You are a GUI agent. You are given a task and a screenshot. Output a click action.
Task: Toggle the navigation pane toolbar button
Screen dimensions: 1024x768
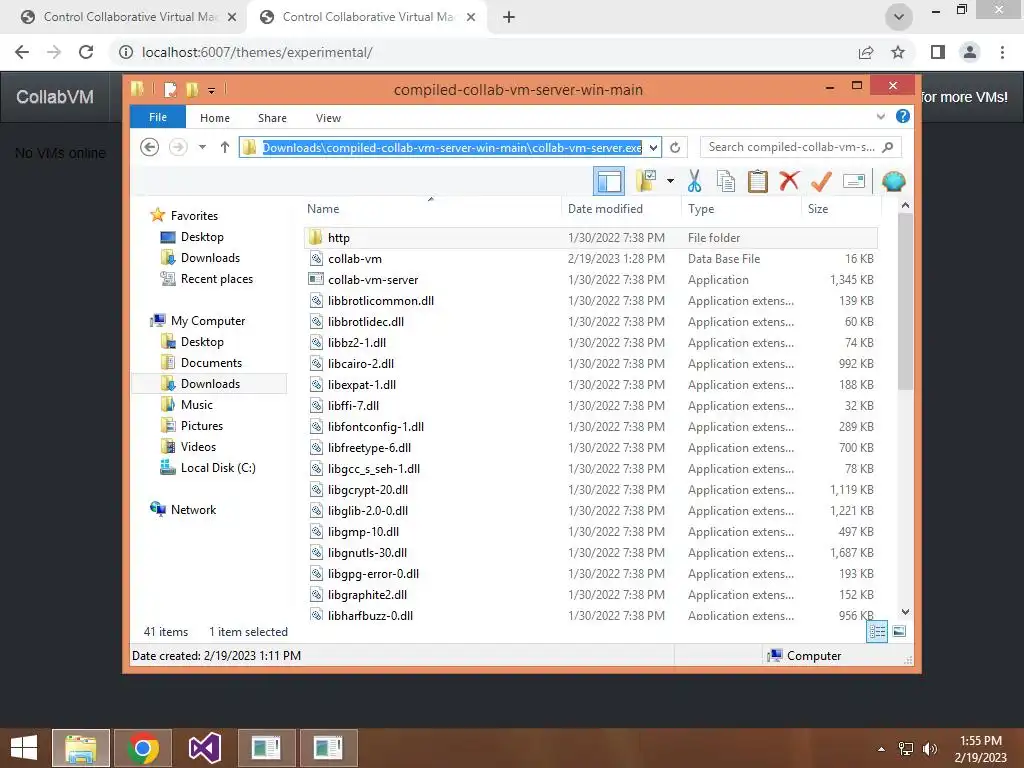point(609,181)
